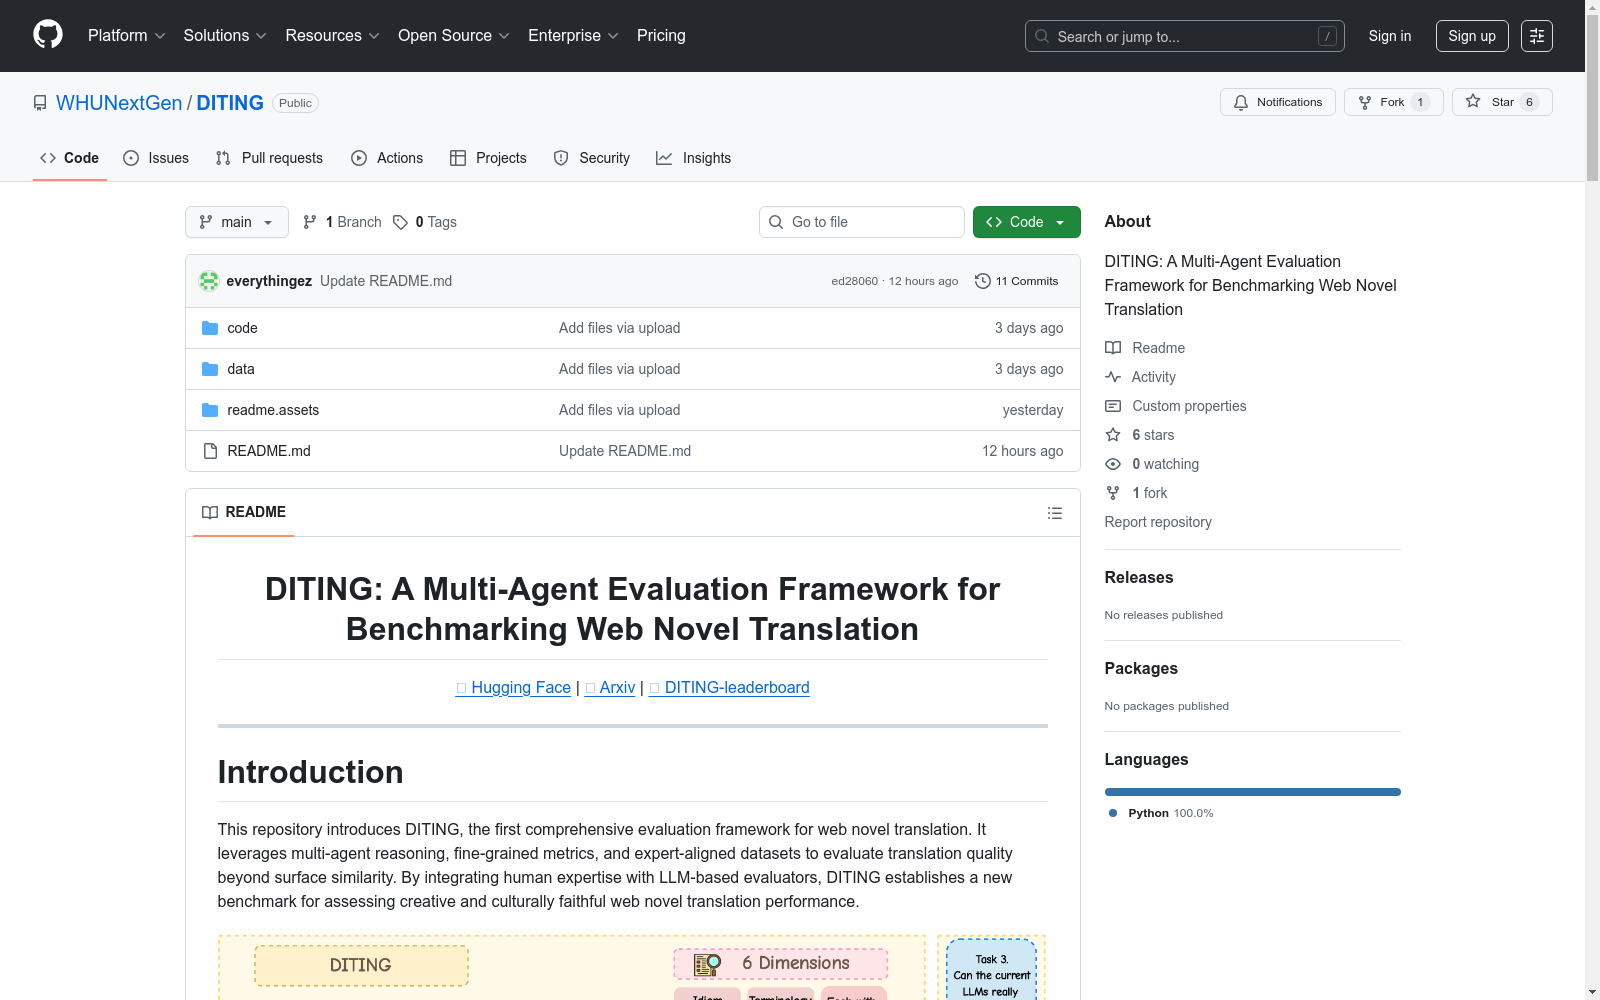Open the DITING repository name link

pyautogui.click(x=230, y=103)
